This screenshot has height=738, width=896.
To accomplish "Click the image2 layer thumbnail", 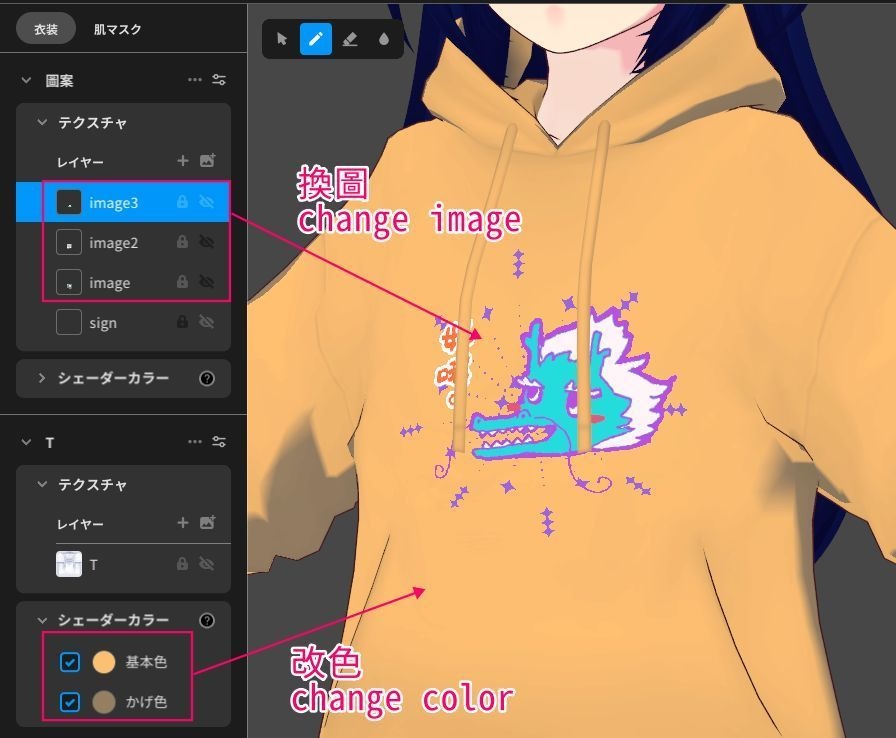I will point(70,242).
